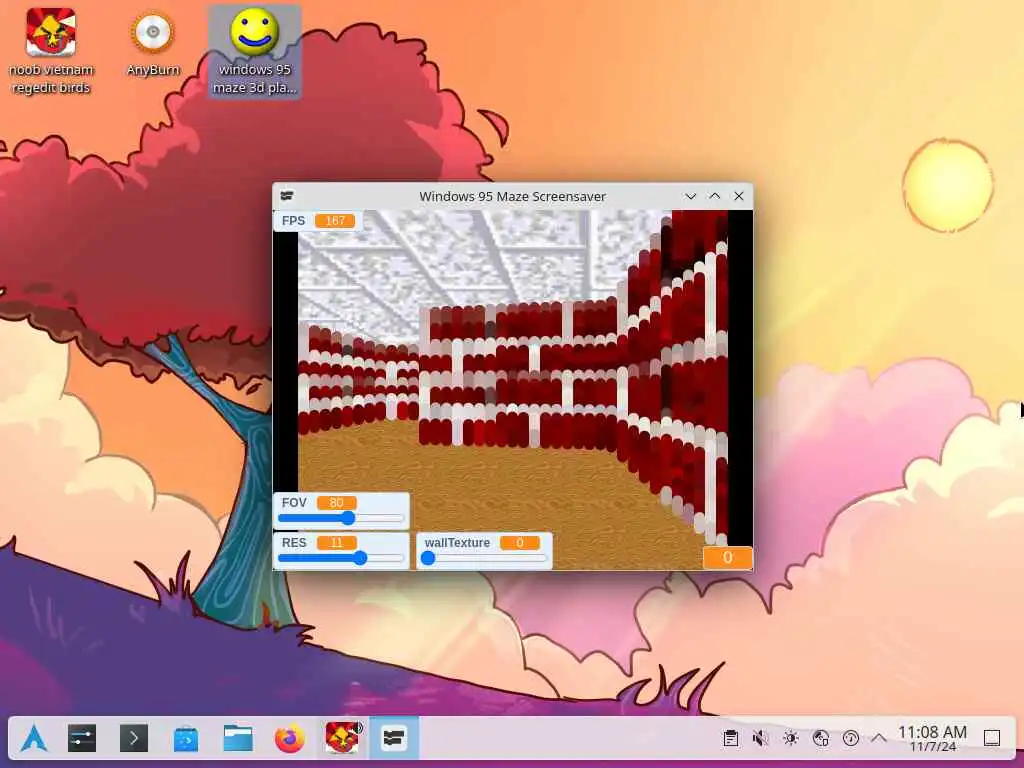
Task: Minimize the Windows 95 Maze Screensaver window
Action: (x=690, y=196)
